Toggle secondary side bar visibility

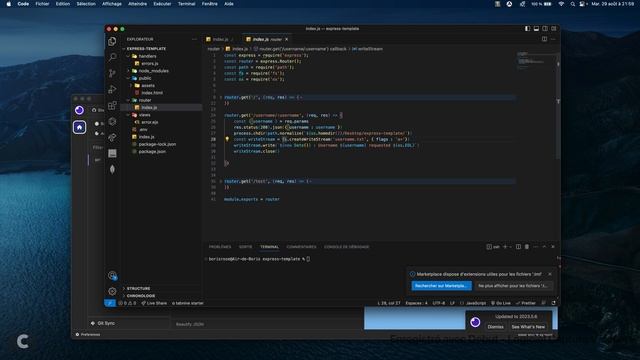click(x=545, y=29)
